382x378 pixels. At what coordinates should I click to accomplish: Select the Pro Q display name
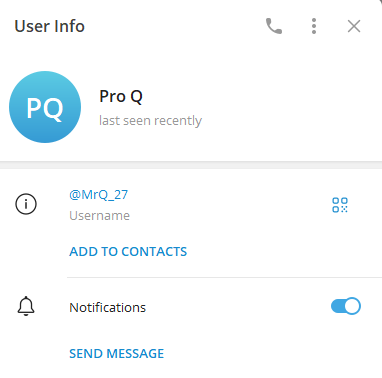[x=121, y=97]
